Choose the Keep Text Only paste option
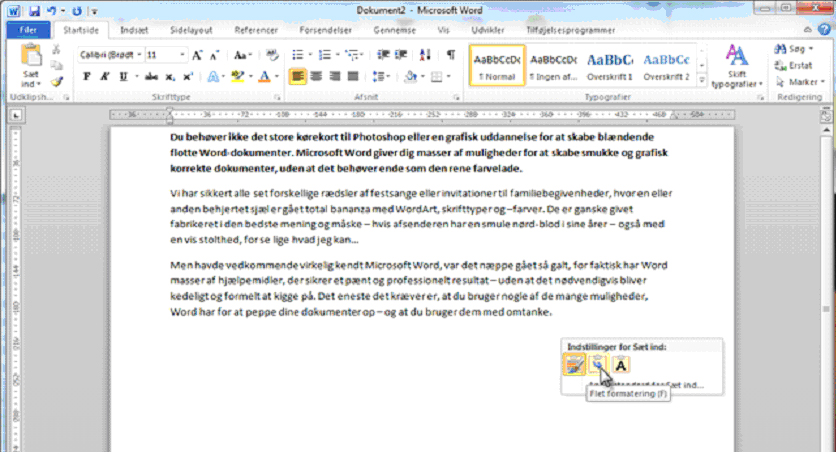Viewport: 836px width, 454px height. (x=621, y=366)
